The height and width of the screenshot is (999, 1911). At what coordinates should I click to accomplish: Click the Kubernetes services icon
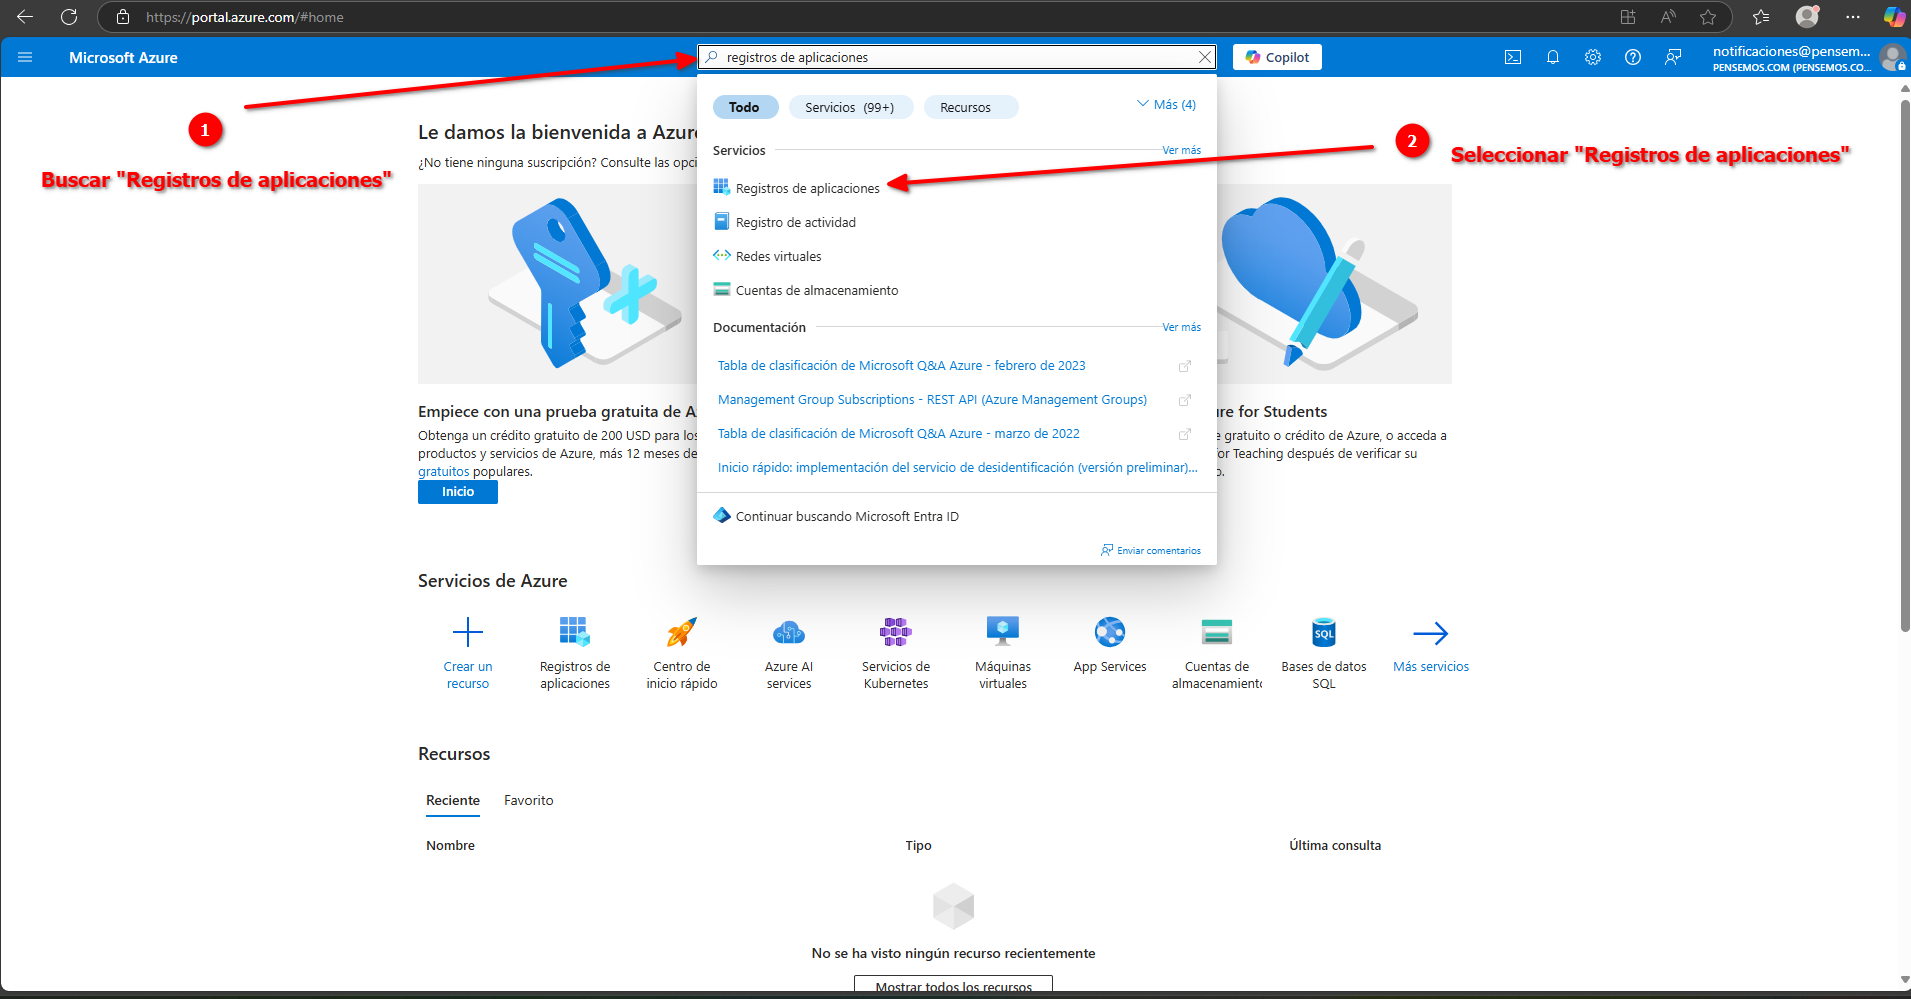(x=895, y=632)
